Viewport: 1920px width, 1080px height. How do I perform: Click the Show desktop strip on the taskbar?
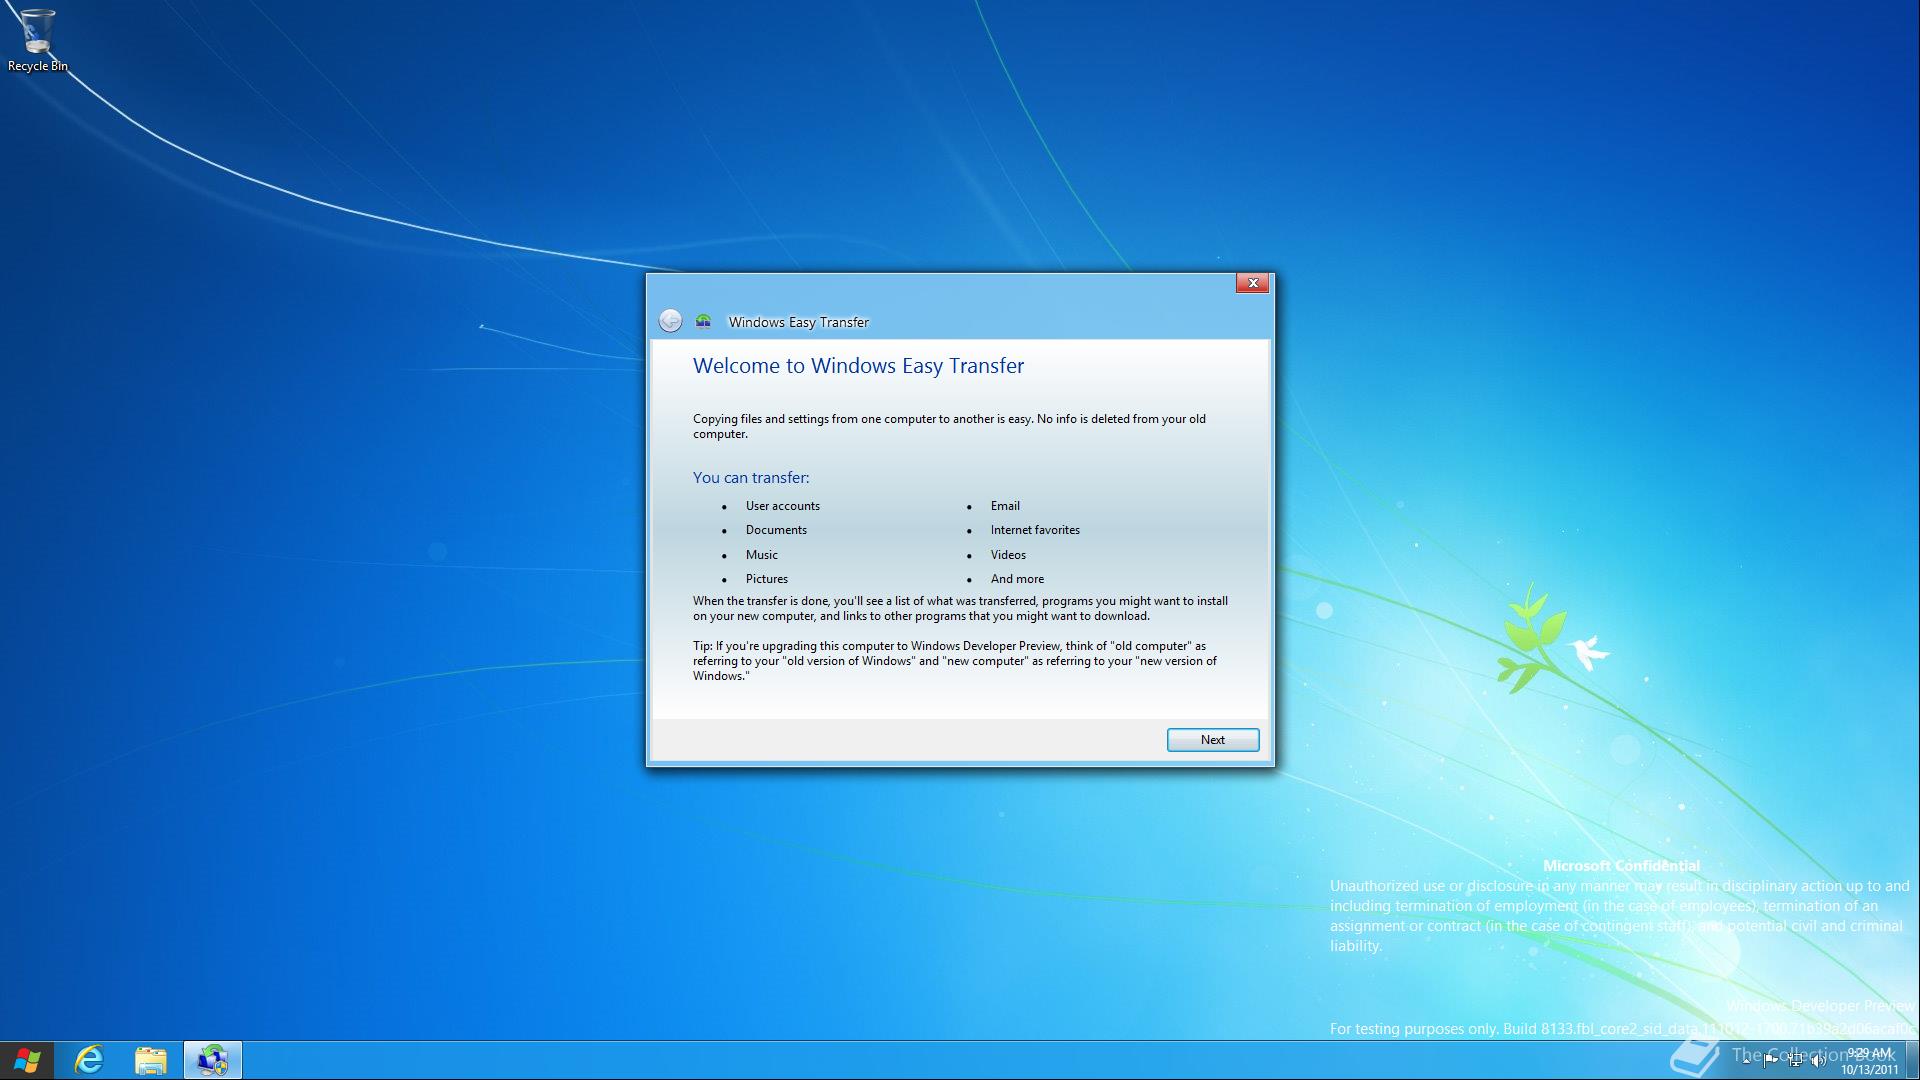point(1912,1060)
